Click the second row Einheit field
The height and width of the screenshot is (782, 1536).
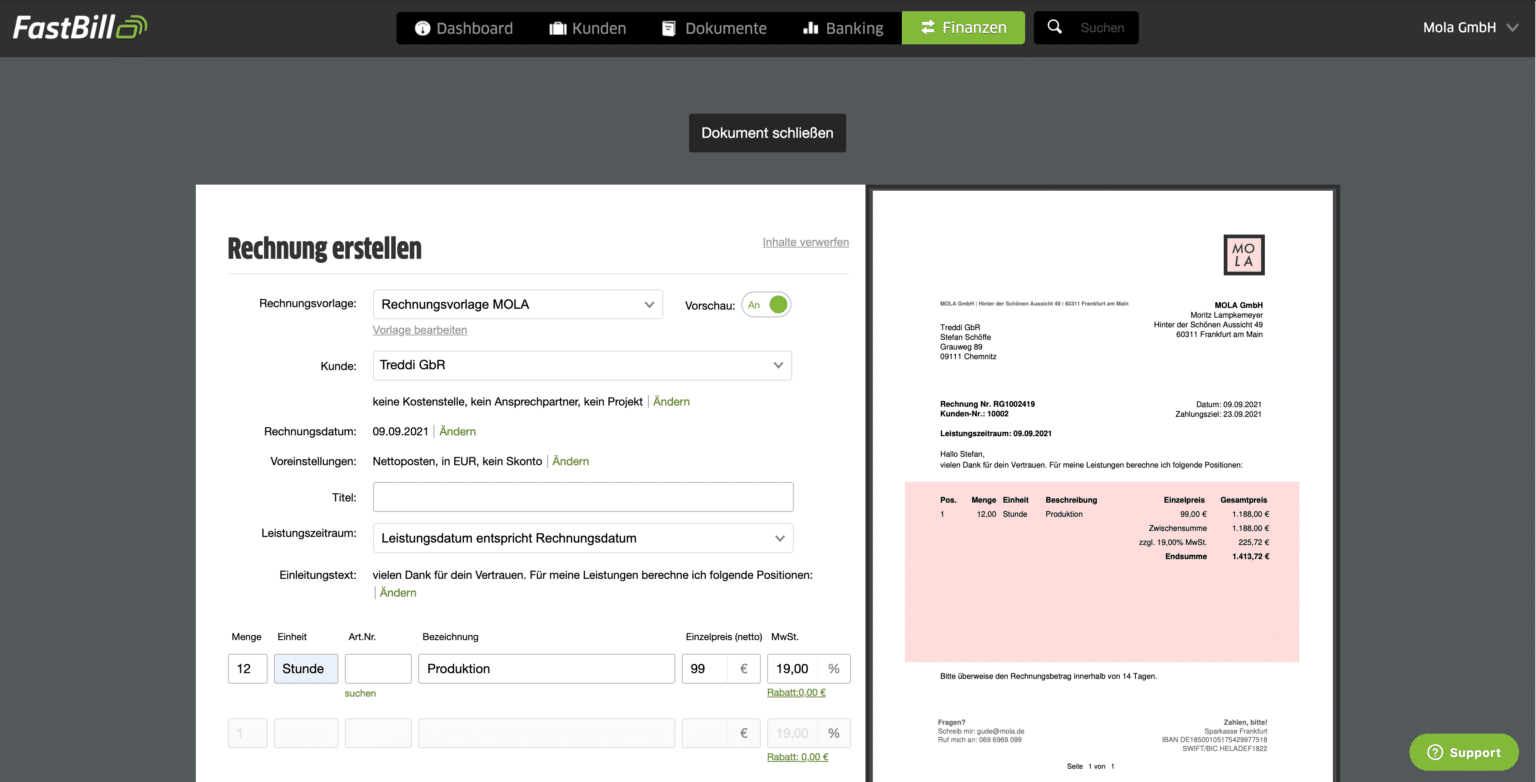pos(306,733)
